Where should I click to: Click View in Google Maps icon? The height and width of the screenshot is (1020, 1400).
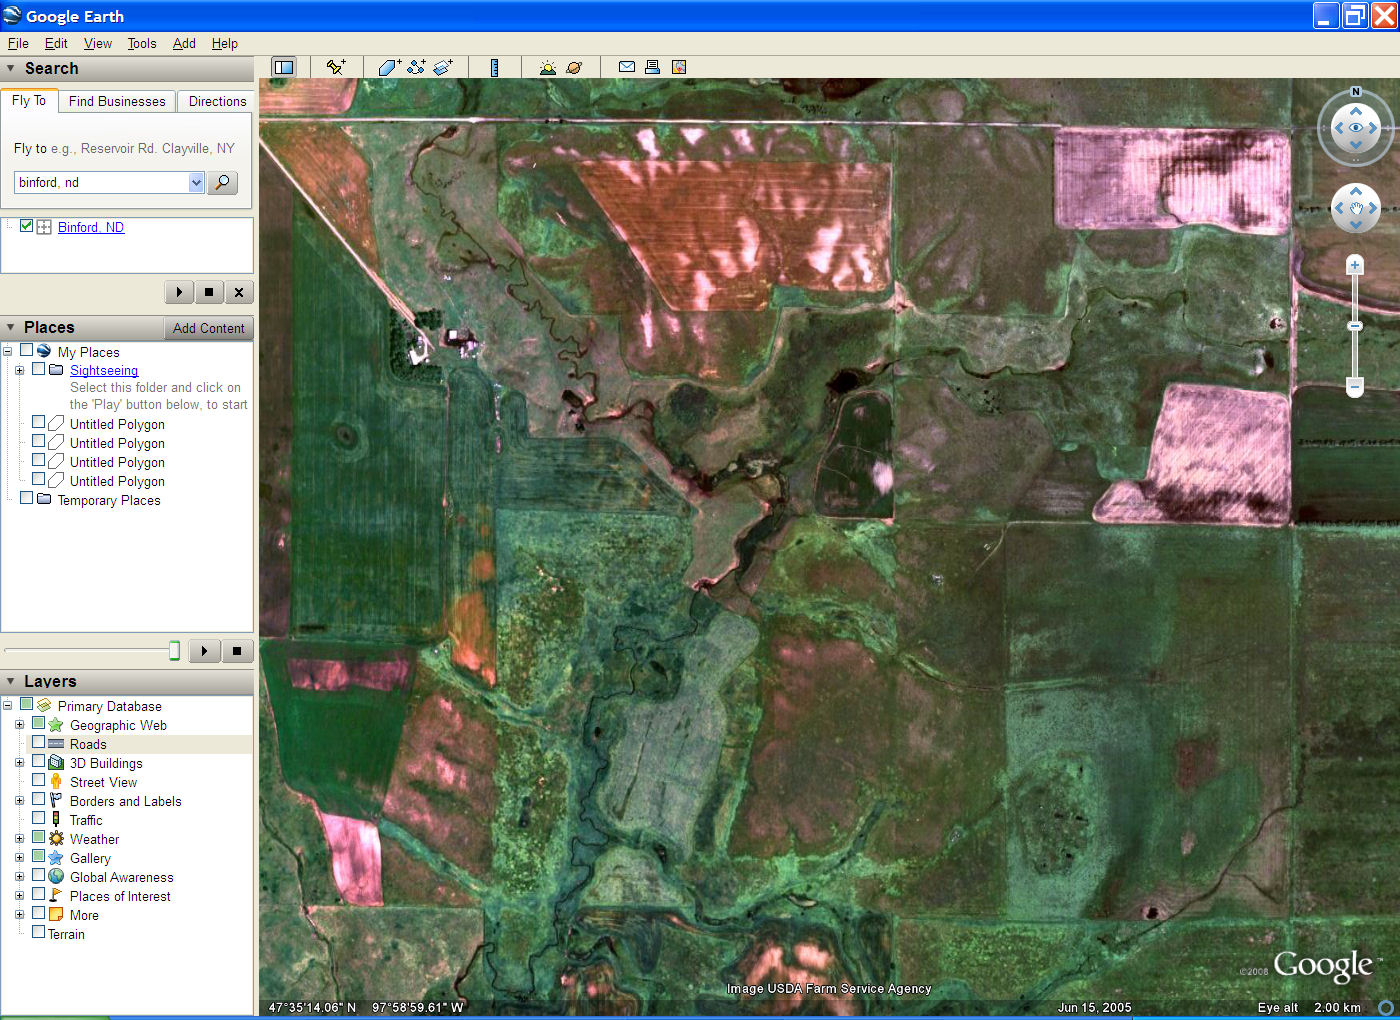pyautogui.click(x=679, y=67)
